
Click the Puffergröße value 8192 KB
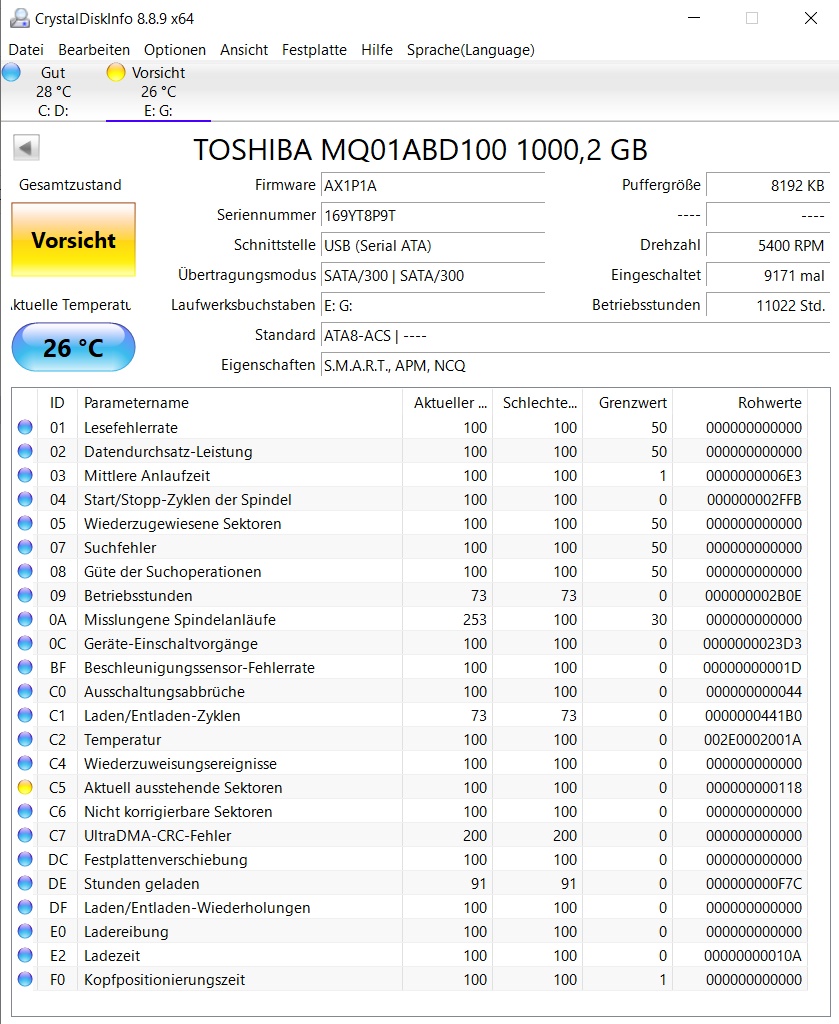[768, 185]
